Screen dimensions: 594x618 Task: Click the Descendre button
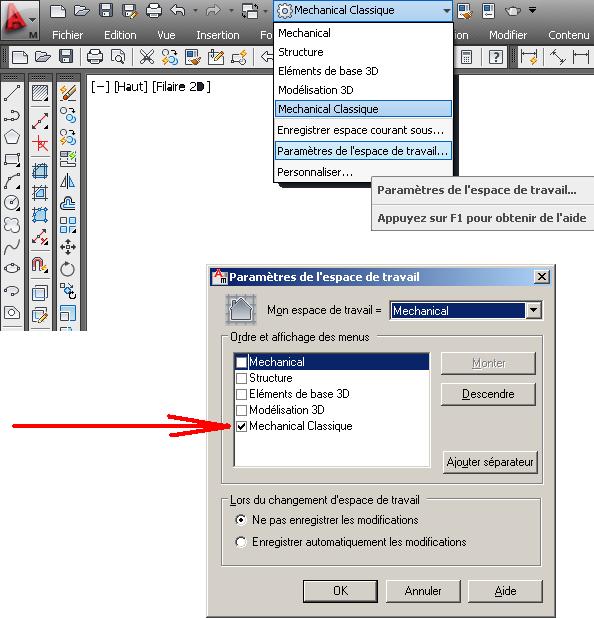(488, 394)
